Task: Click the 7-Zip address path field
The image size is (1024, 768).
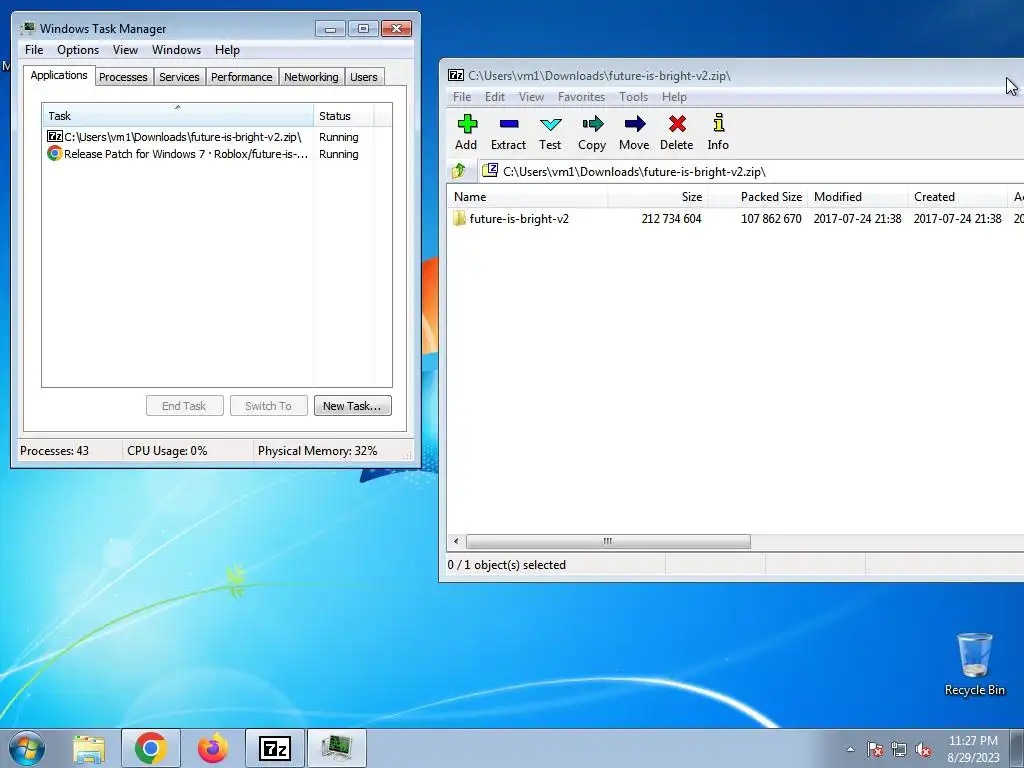Action: coord(751,172)
